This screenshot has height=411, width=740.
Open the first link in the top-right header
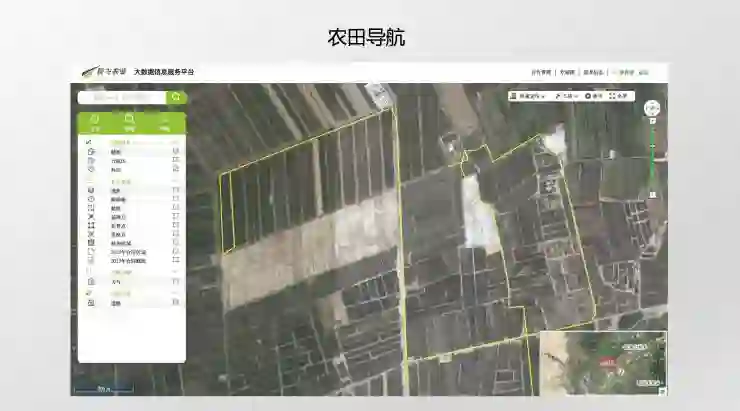(541, 72)
